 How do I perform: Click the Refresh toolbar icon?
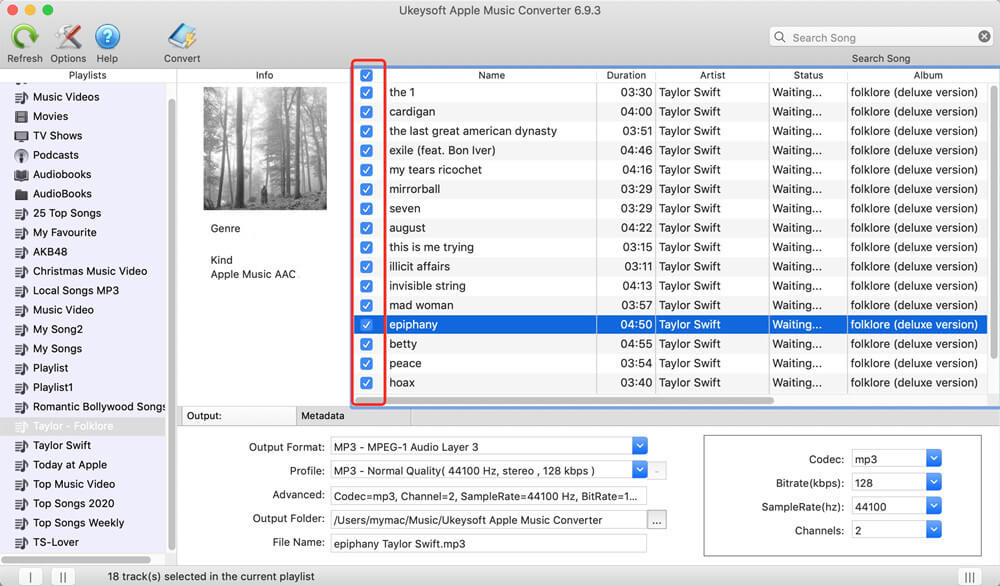[24, 37]
